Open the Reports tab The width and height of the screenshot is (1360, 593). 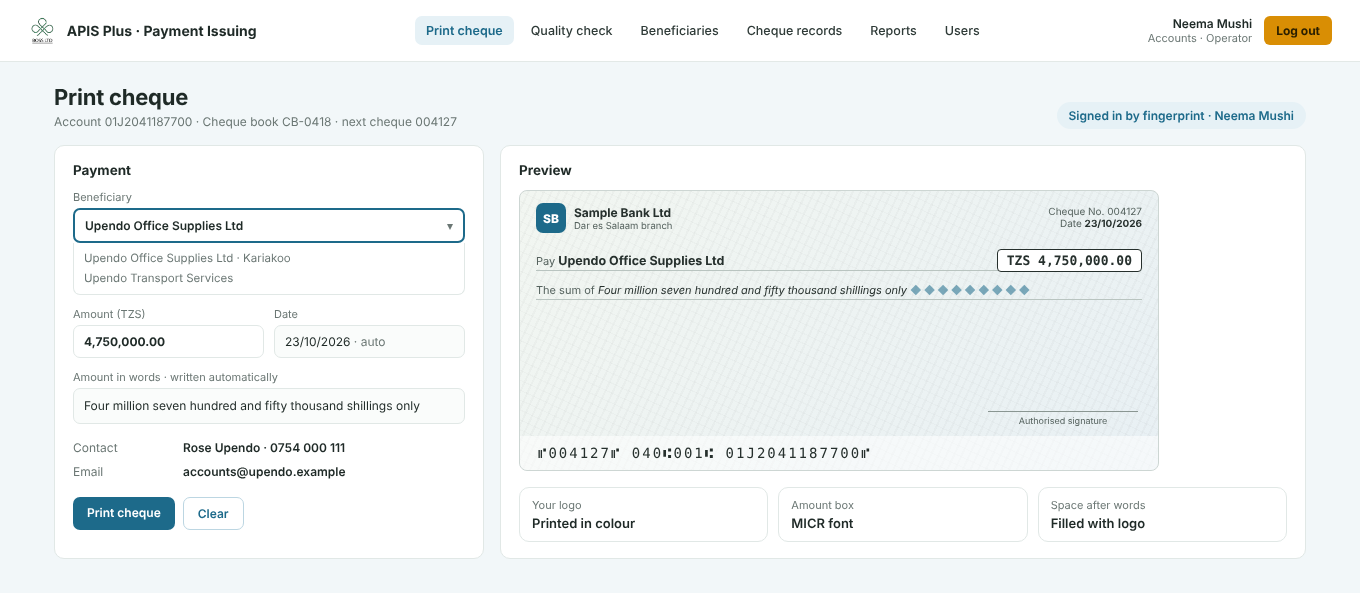coord(893,31)
